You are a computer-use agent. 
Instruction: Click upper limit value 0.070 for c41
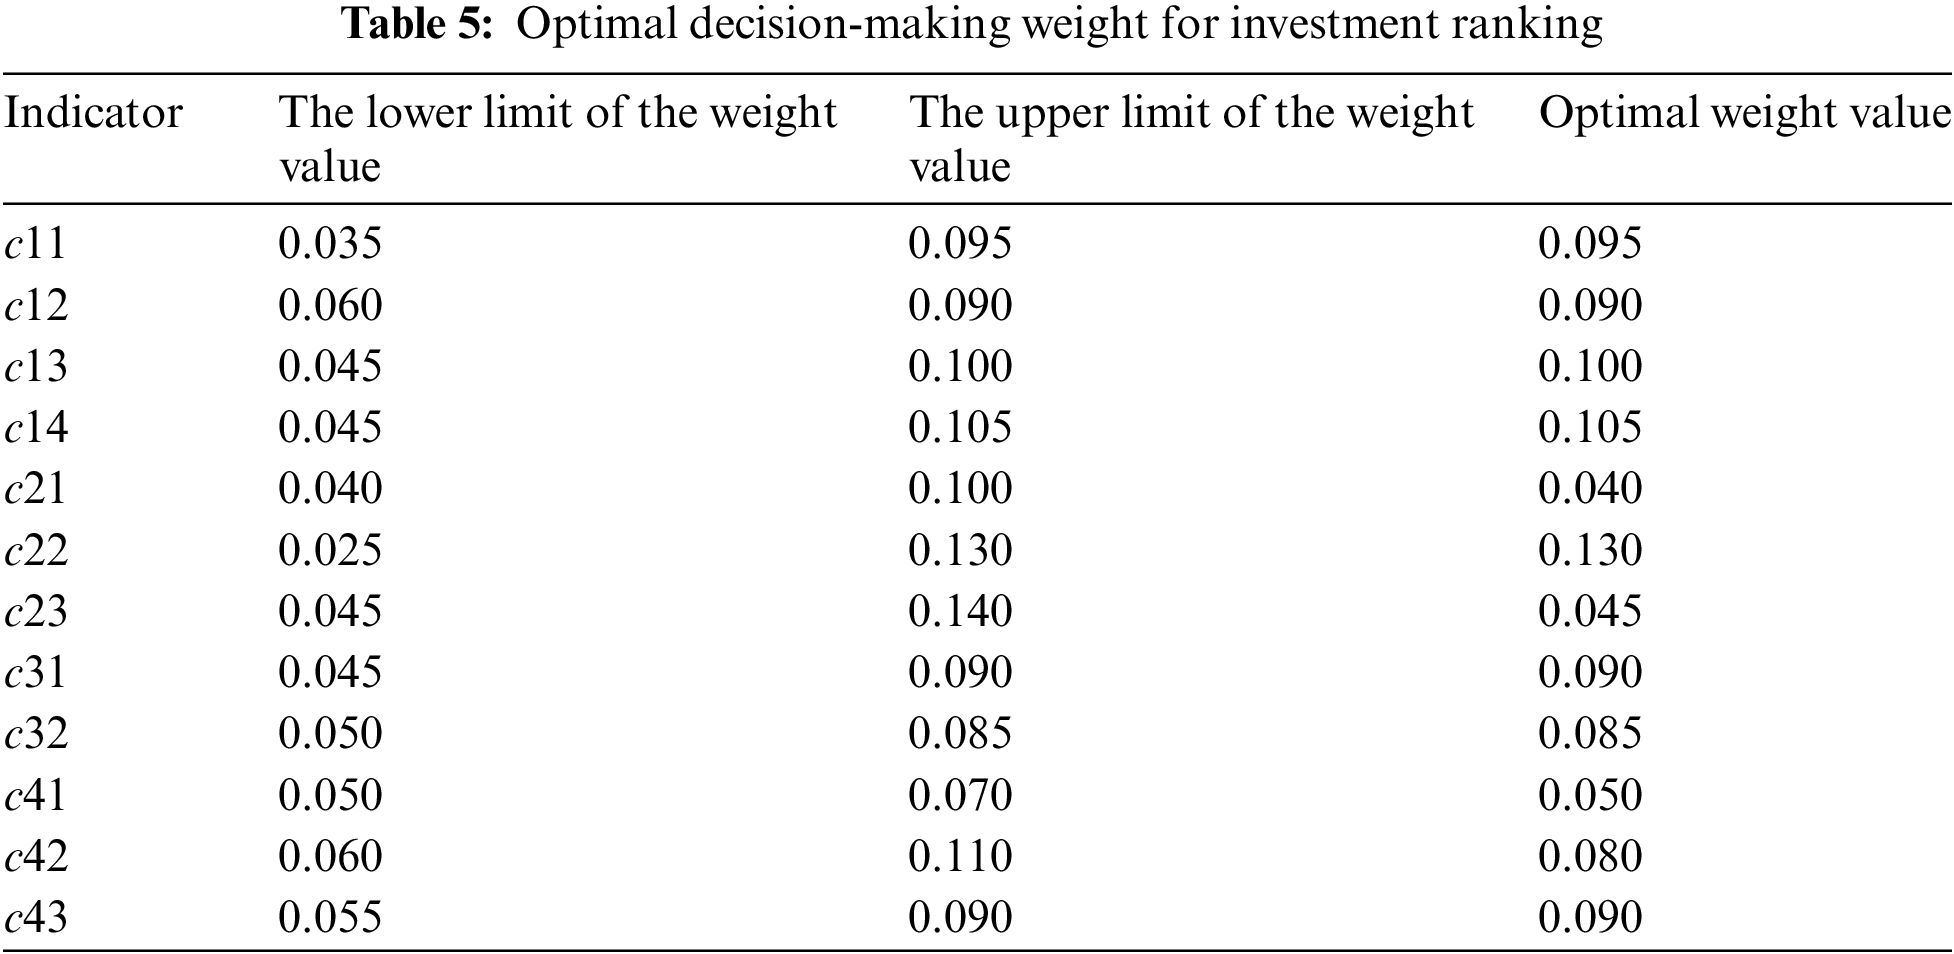pos(960,796)
